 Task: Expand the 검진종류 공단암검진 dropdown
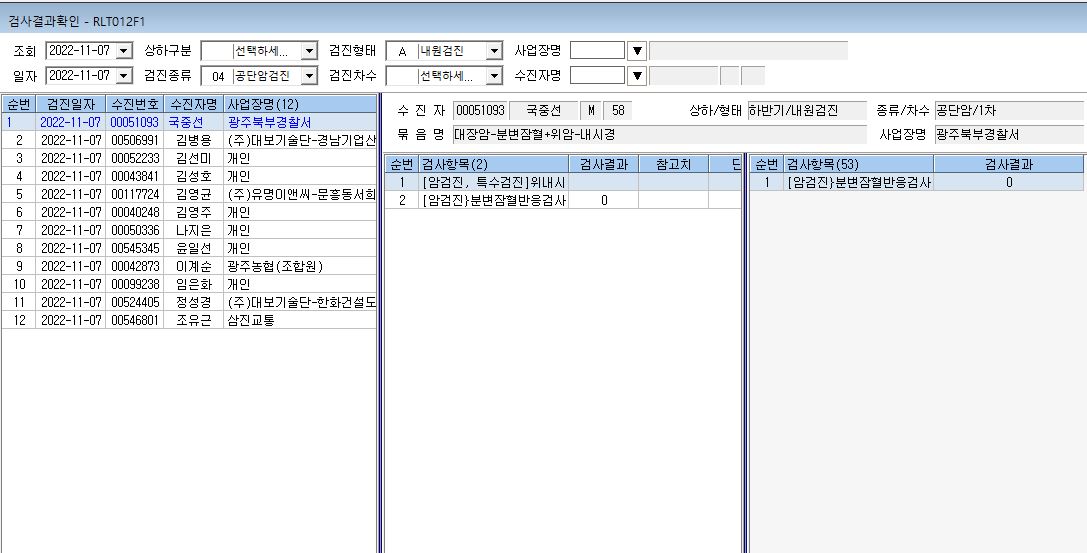309,76
